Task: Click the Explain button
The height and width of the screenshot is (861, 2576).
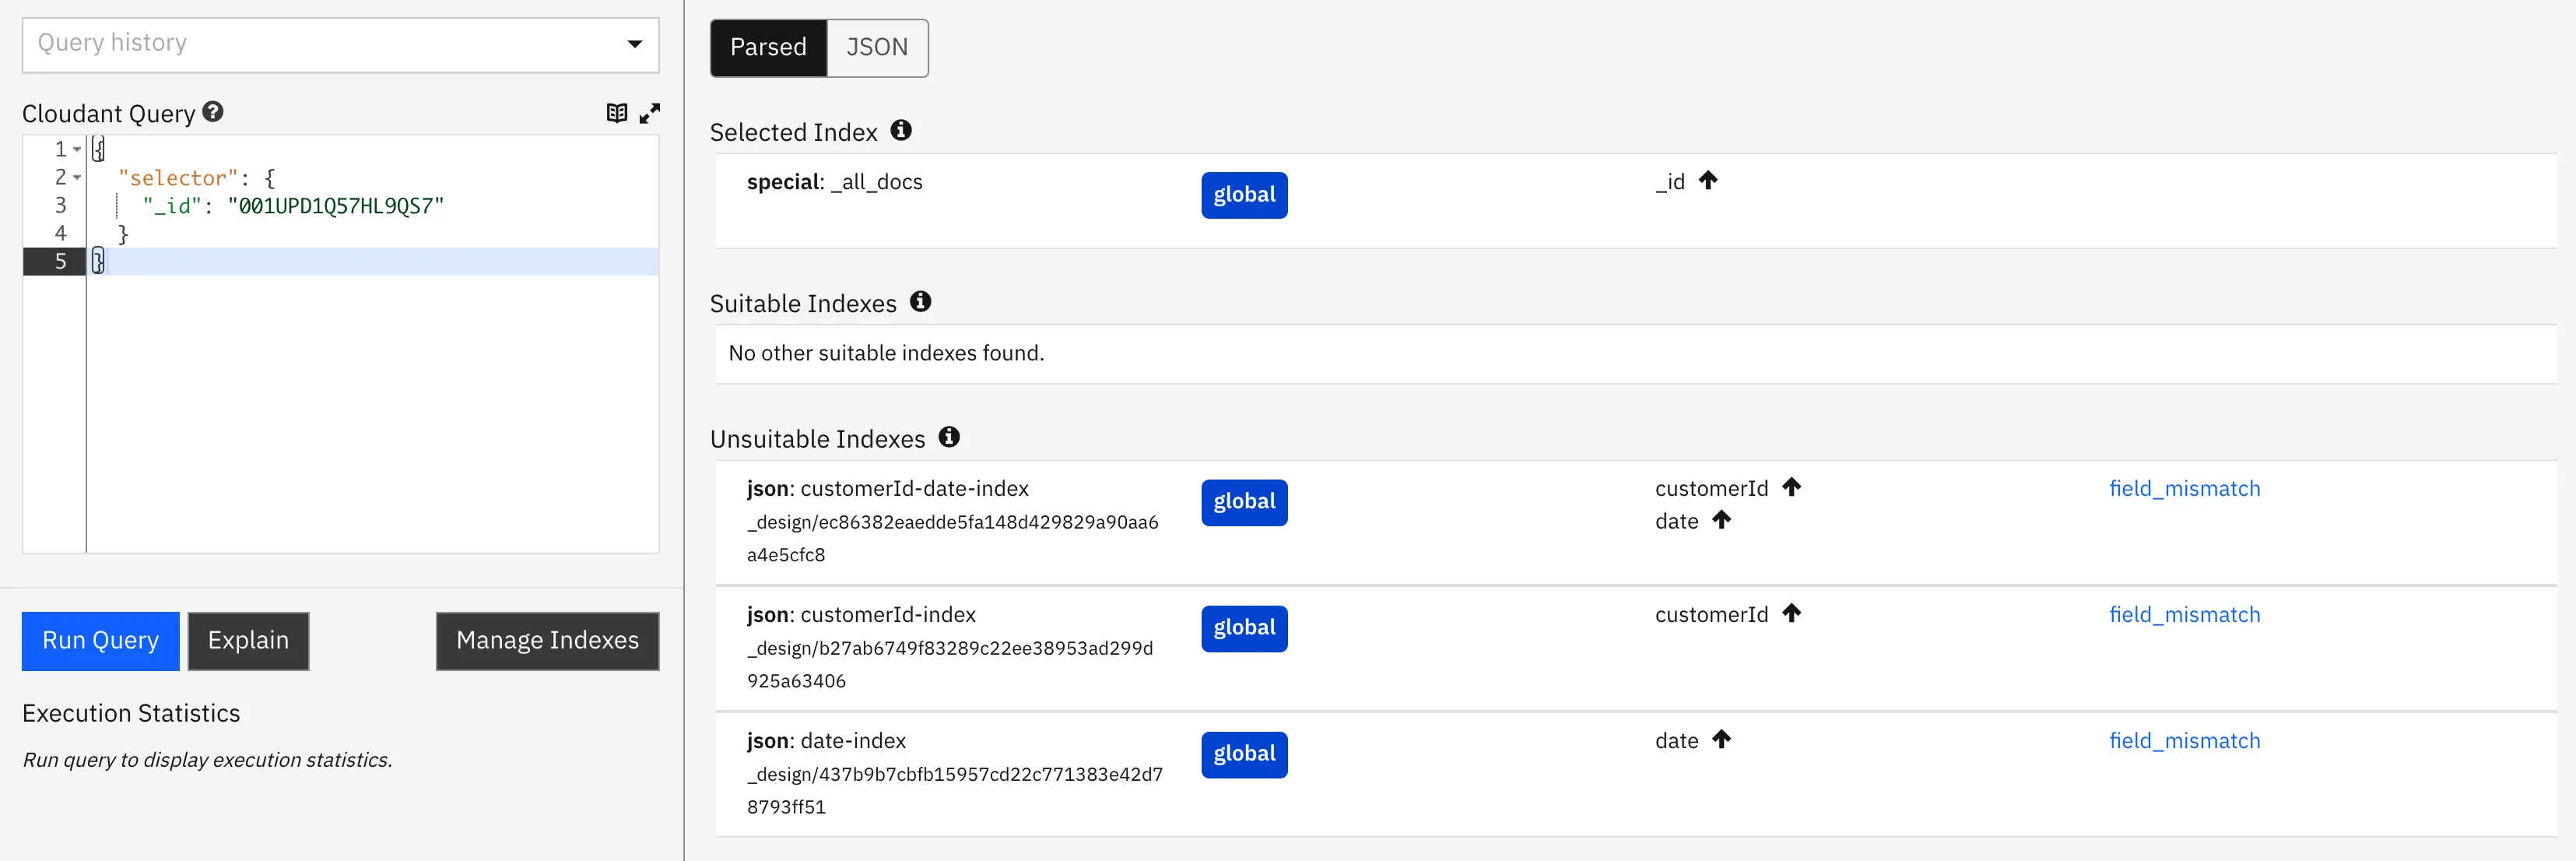Action: [x=248, y=641]
